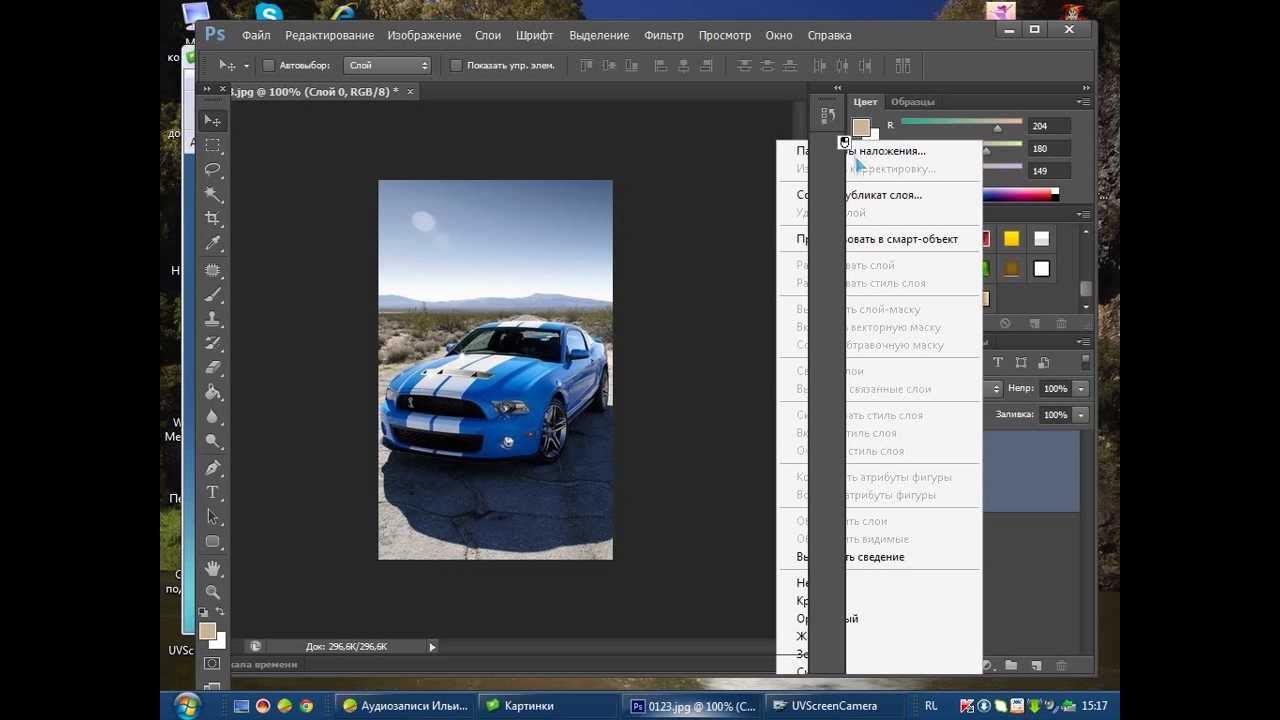Select the Pen tool
This screenshot has height=720, width=1280.
point(212,468)
